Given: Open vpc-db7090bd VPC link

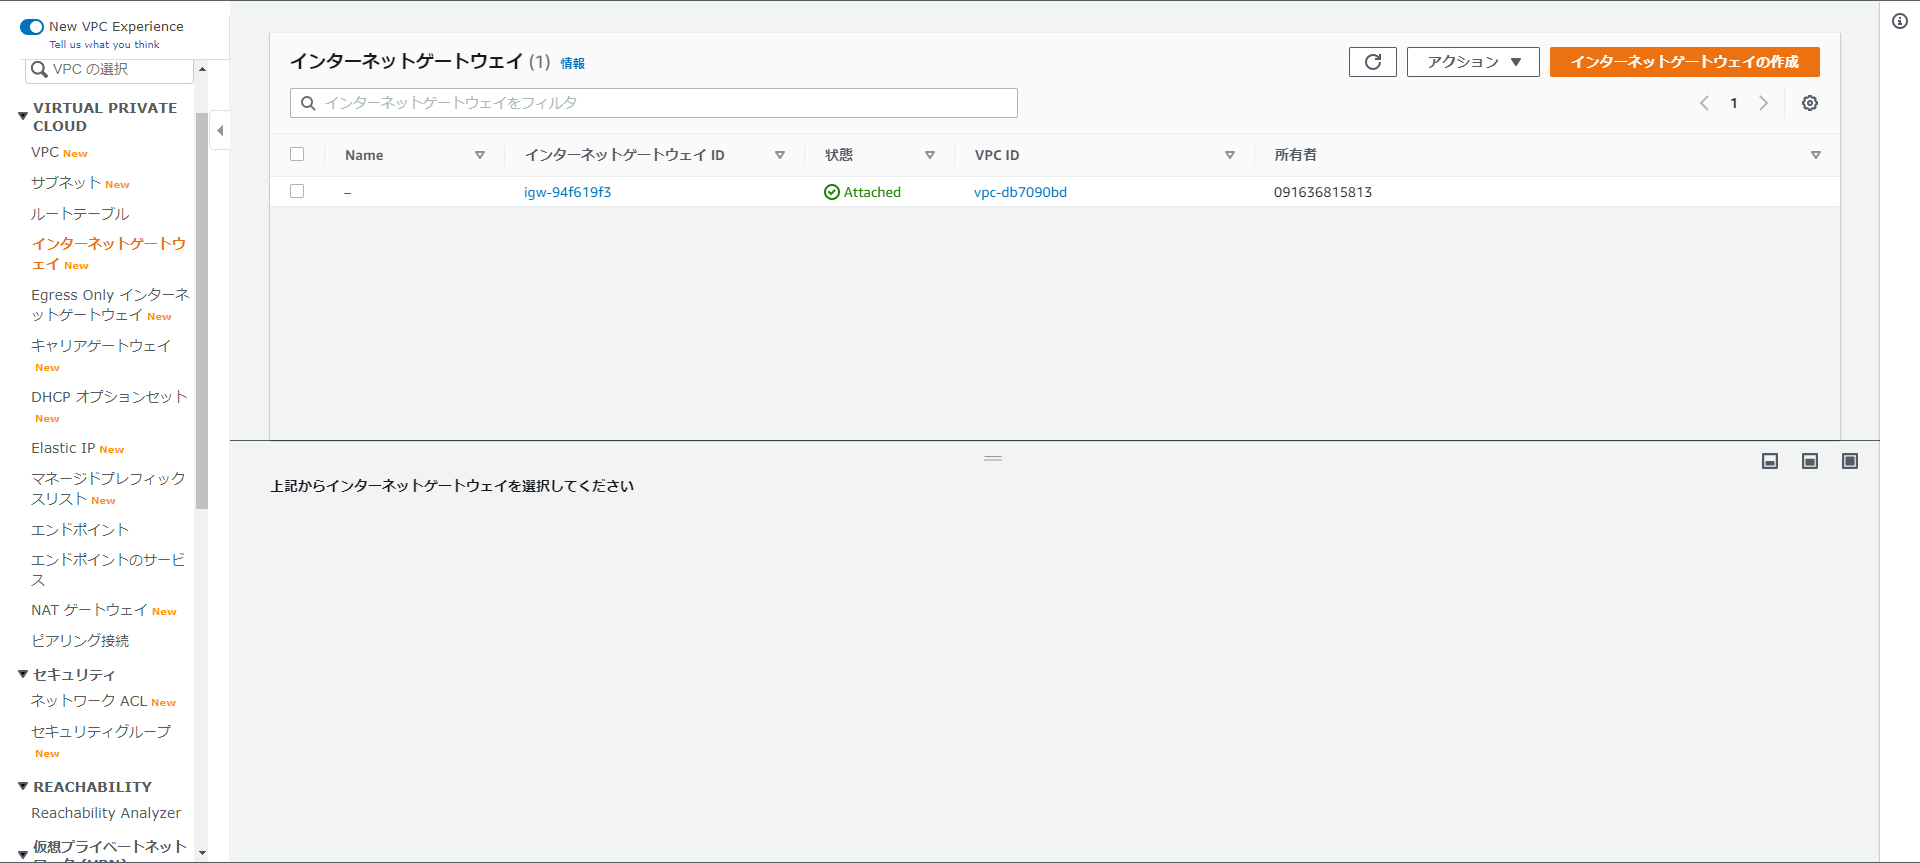Looking at the screenshot, I should [x=1020, y=192].
